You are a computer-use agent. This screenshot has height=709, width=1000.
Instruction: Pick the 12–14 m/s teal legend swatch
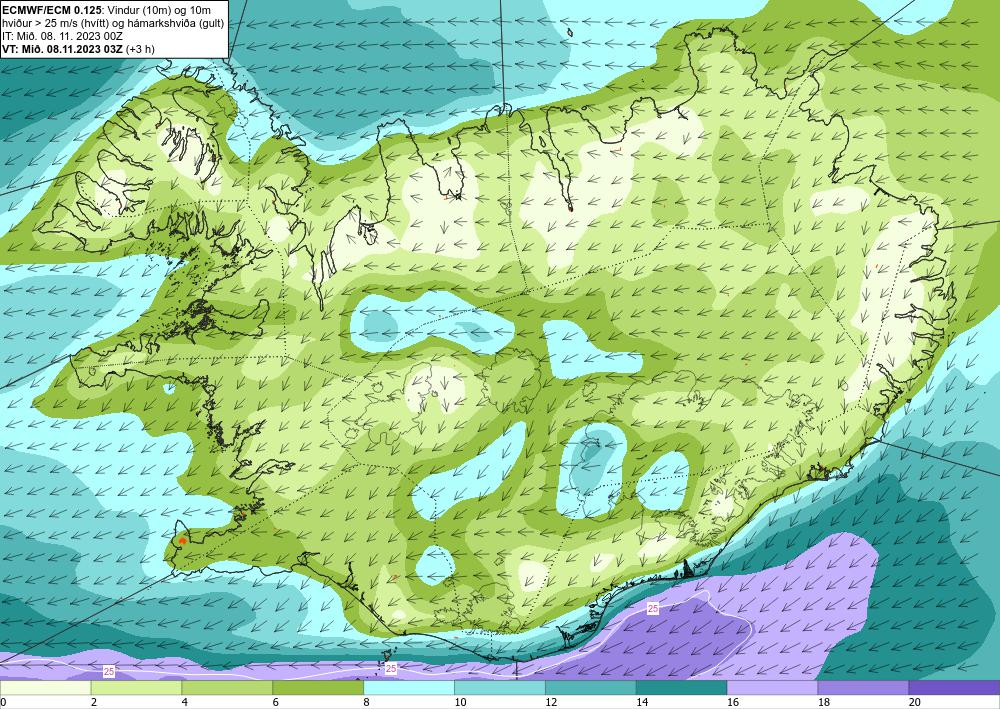[591, 688]
